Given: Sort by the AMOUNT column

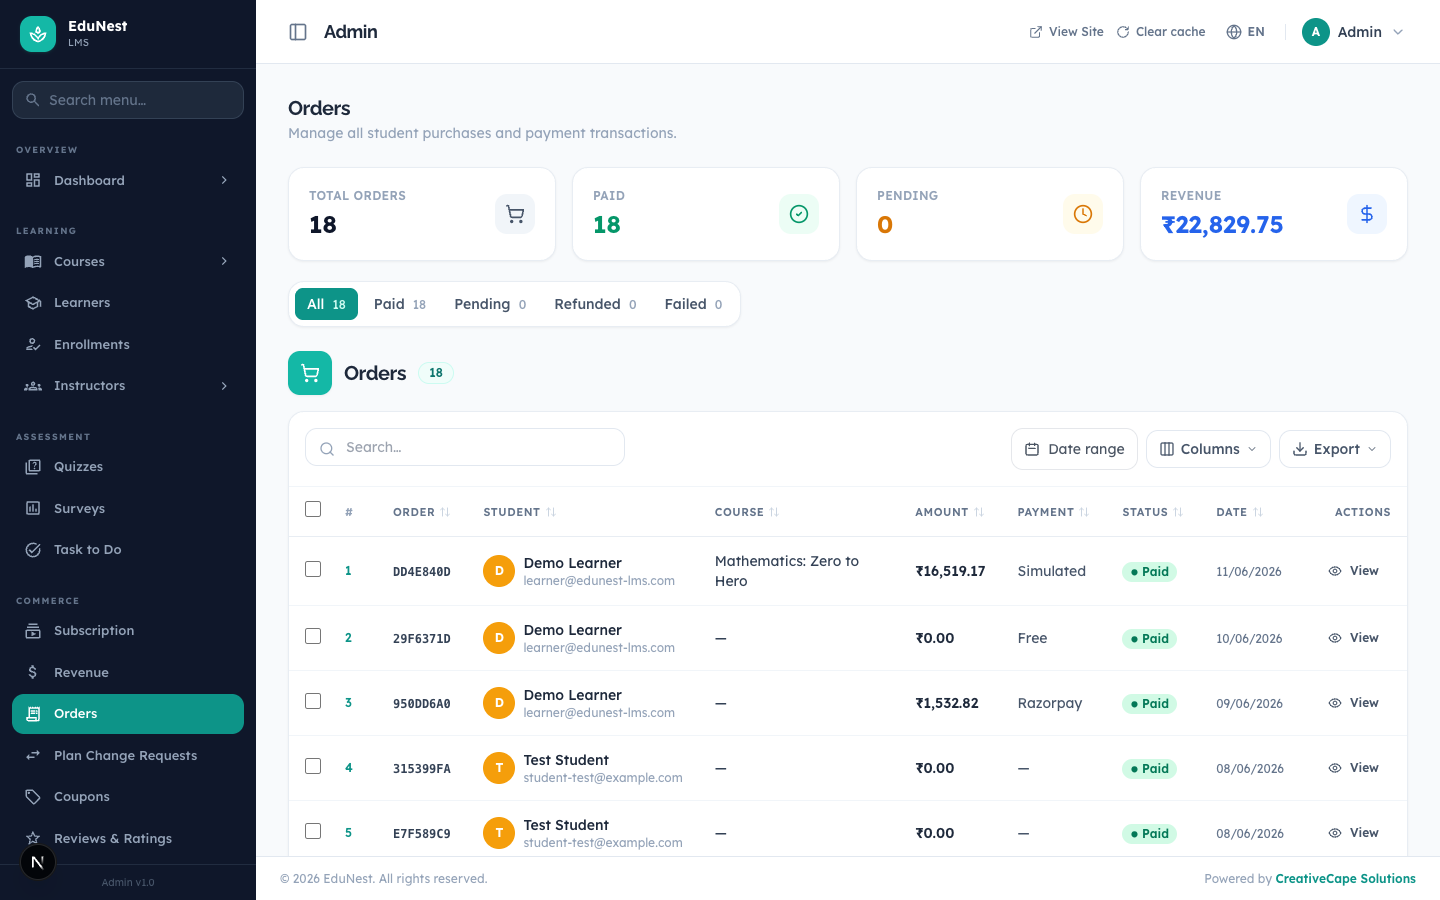Looking at the screenshot, I should pos(949,512).
